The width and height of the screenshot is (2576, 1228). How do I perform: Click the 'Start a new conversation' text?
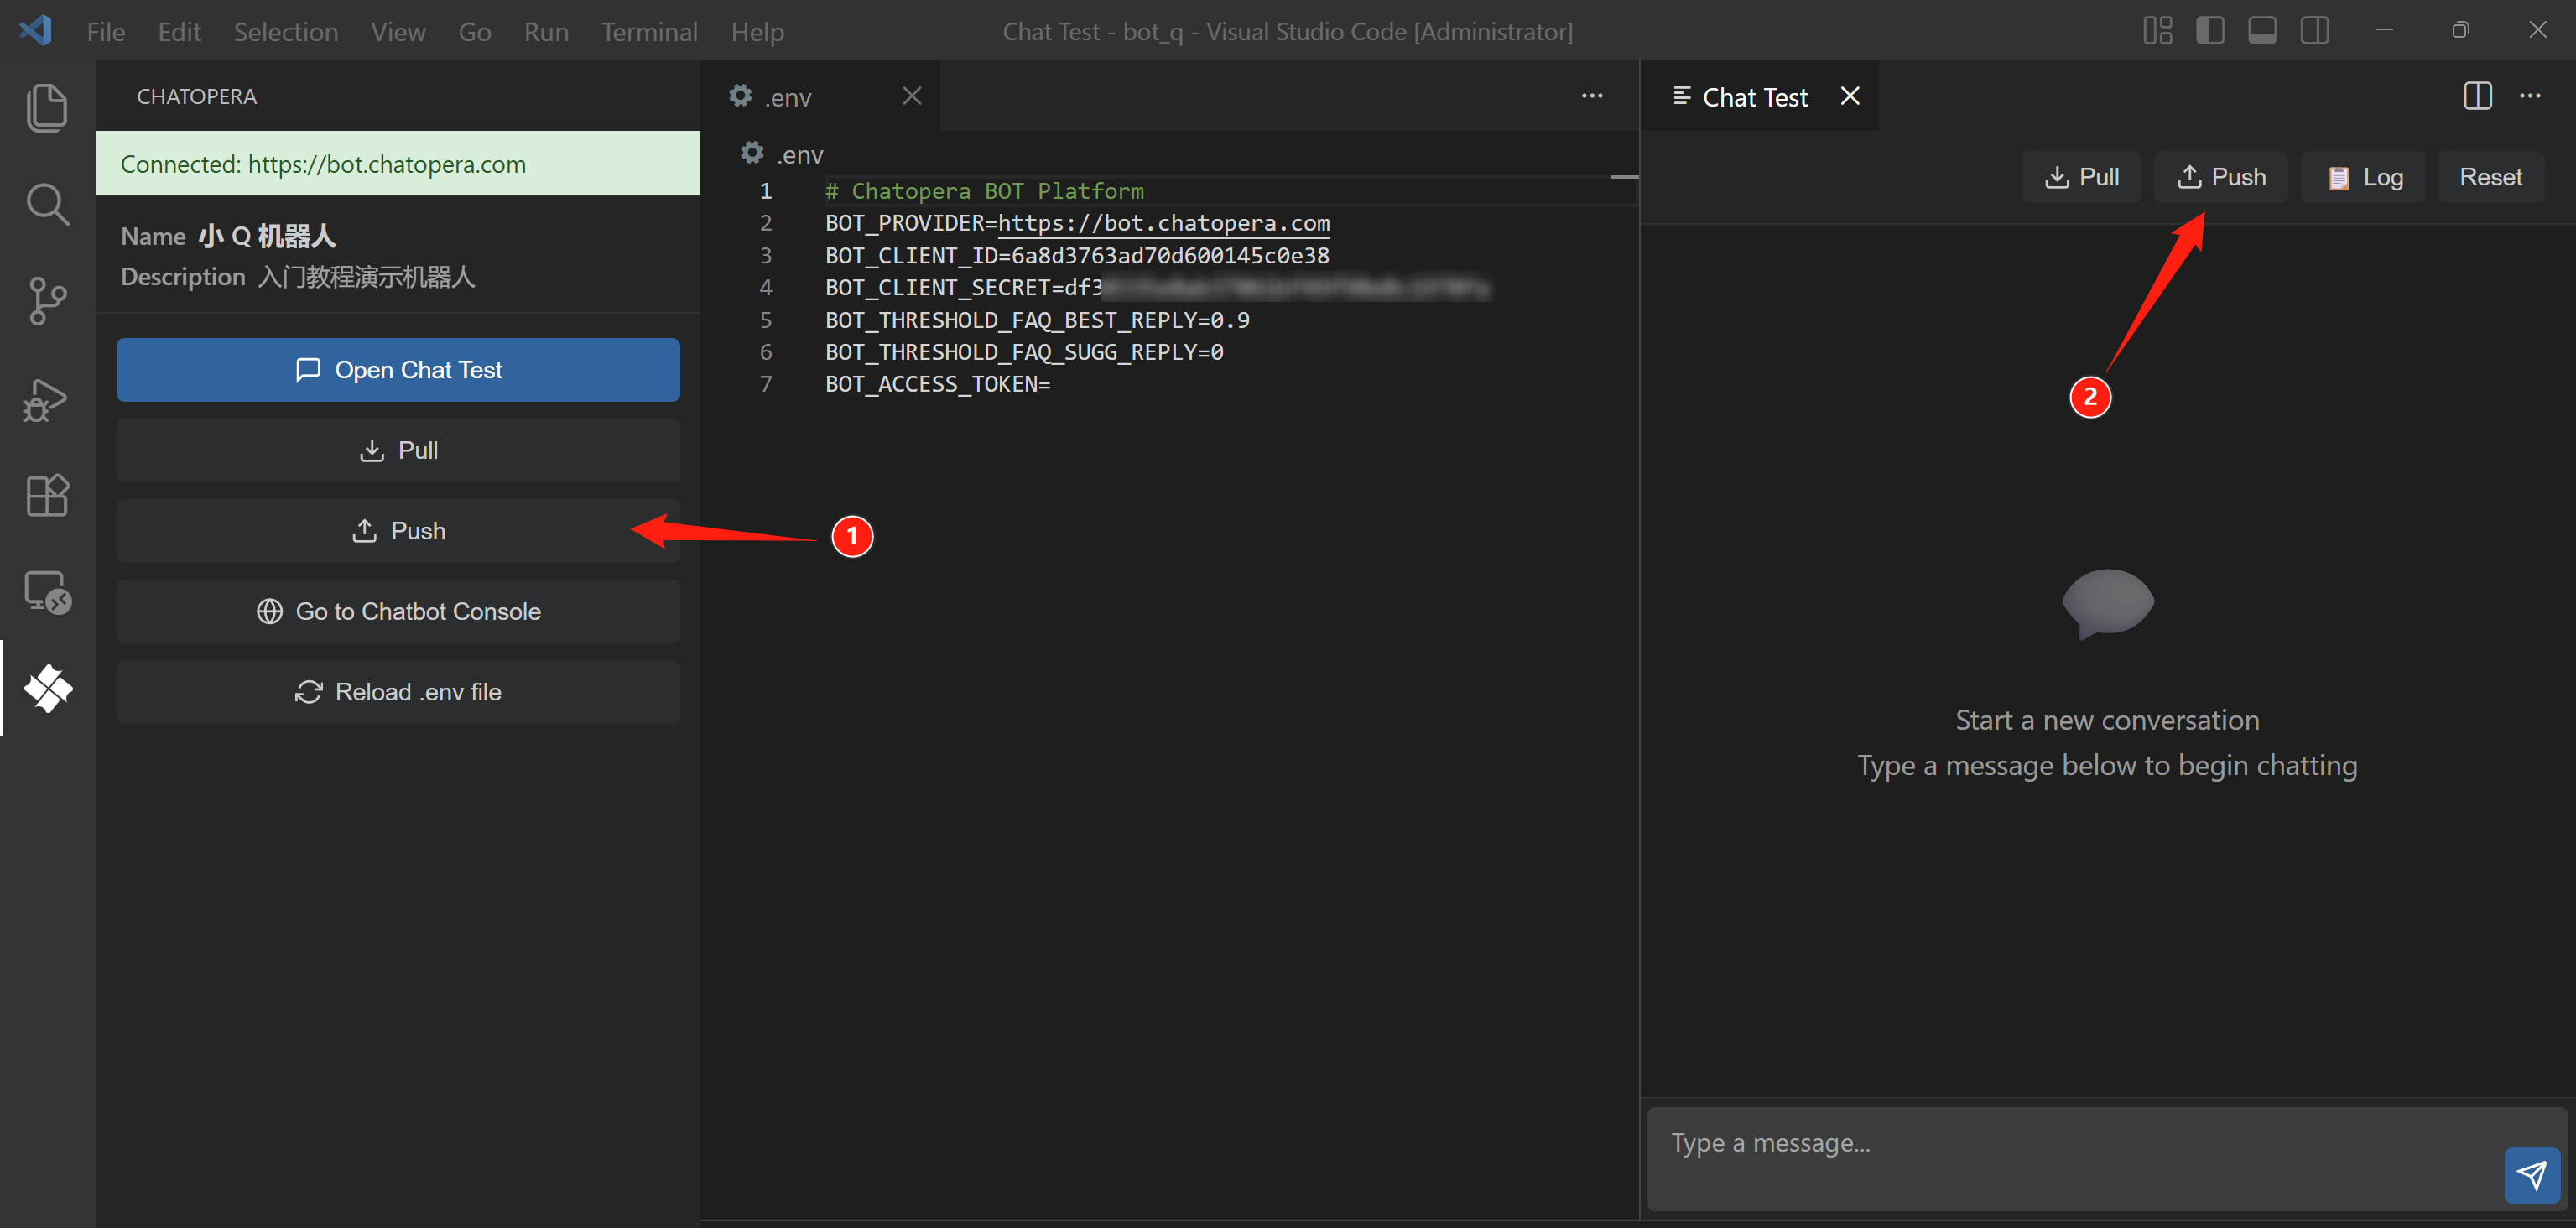point(2107,720)
